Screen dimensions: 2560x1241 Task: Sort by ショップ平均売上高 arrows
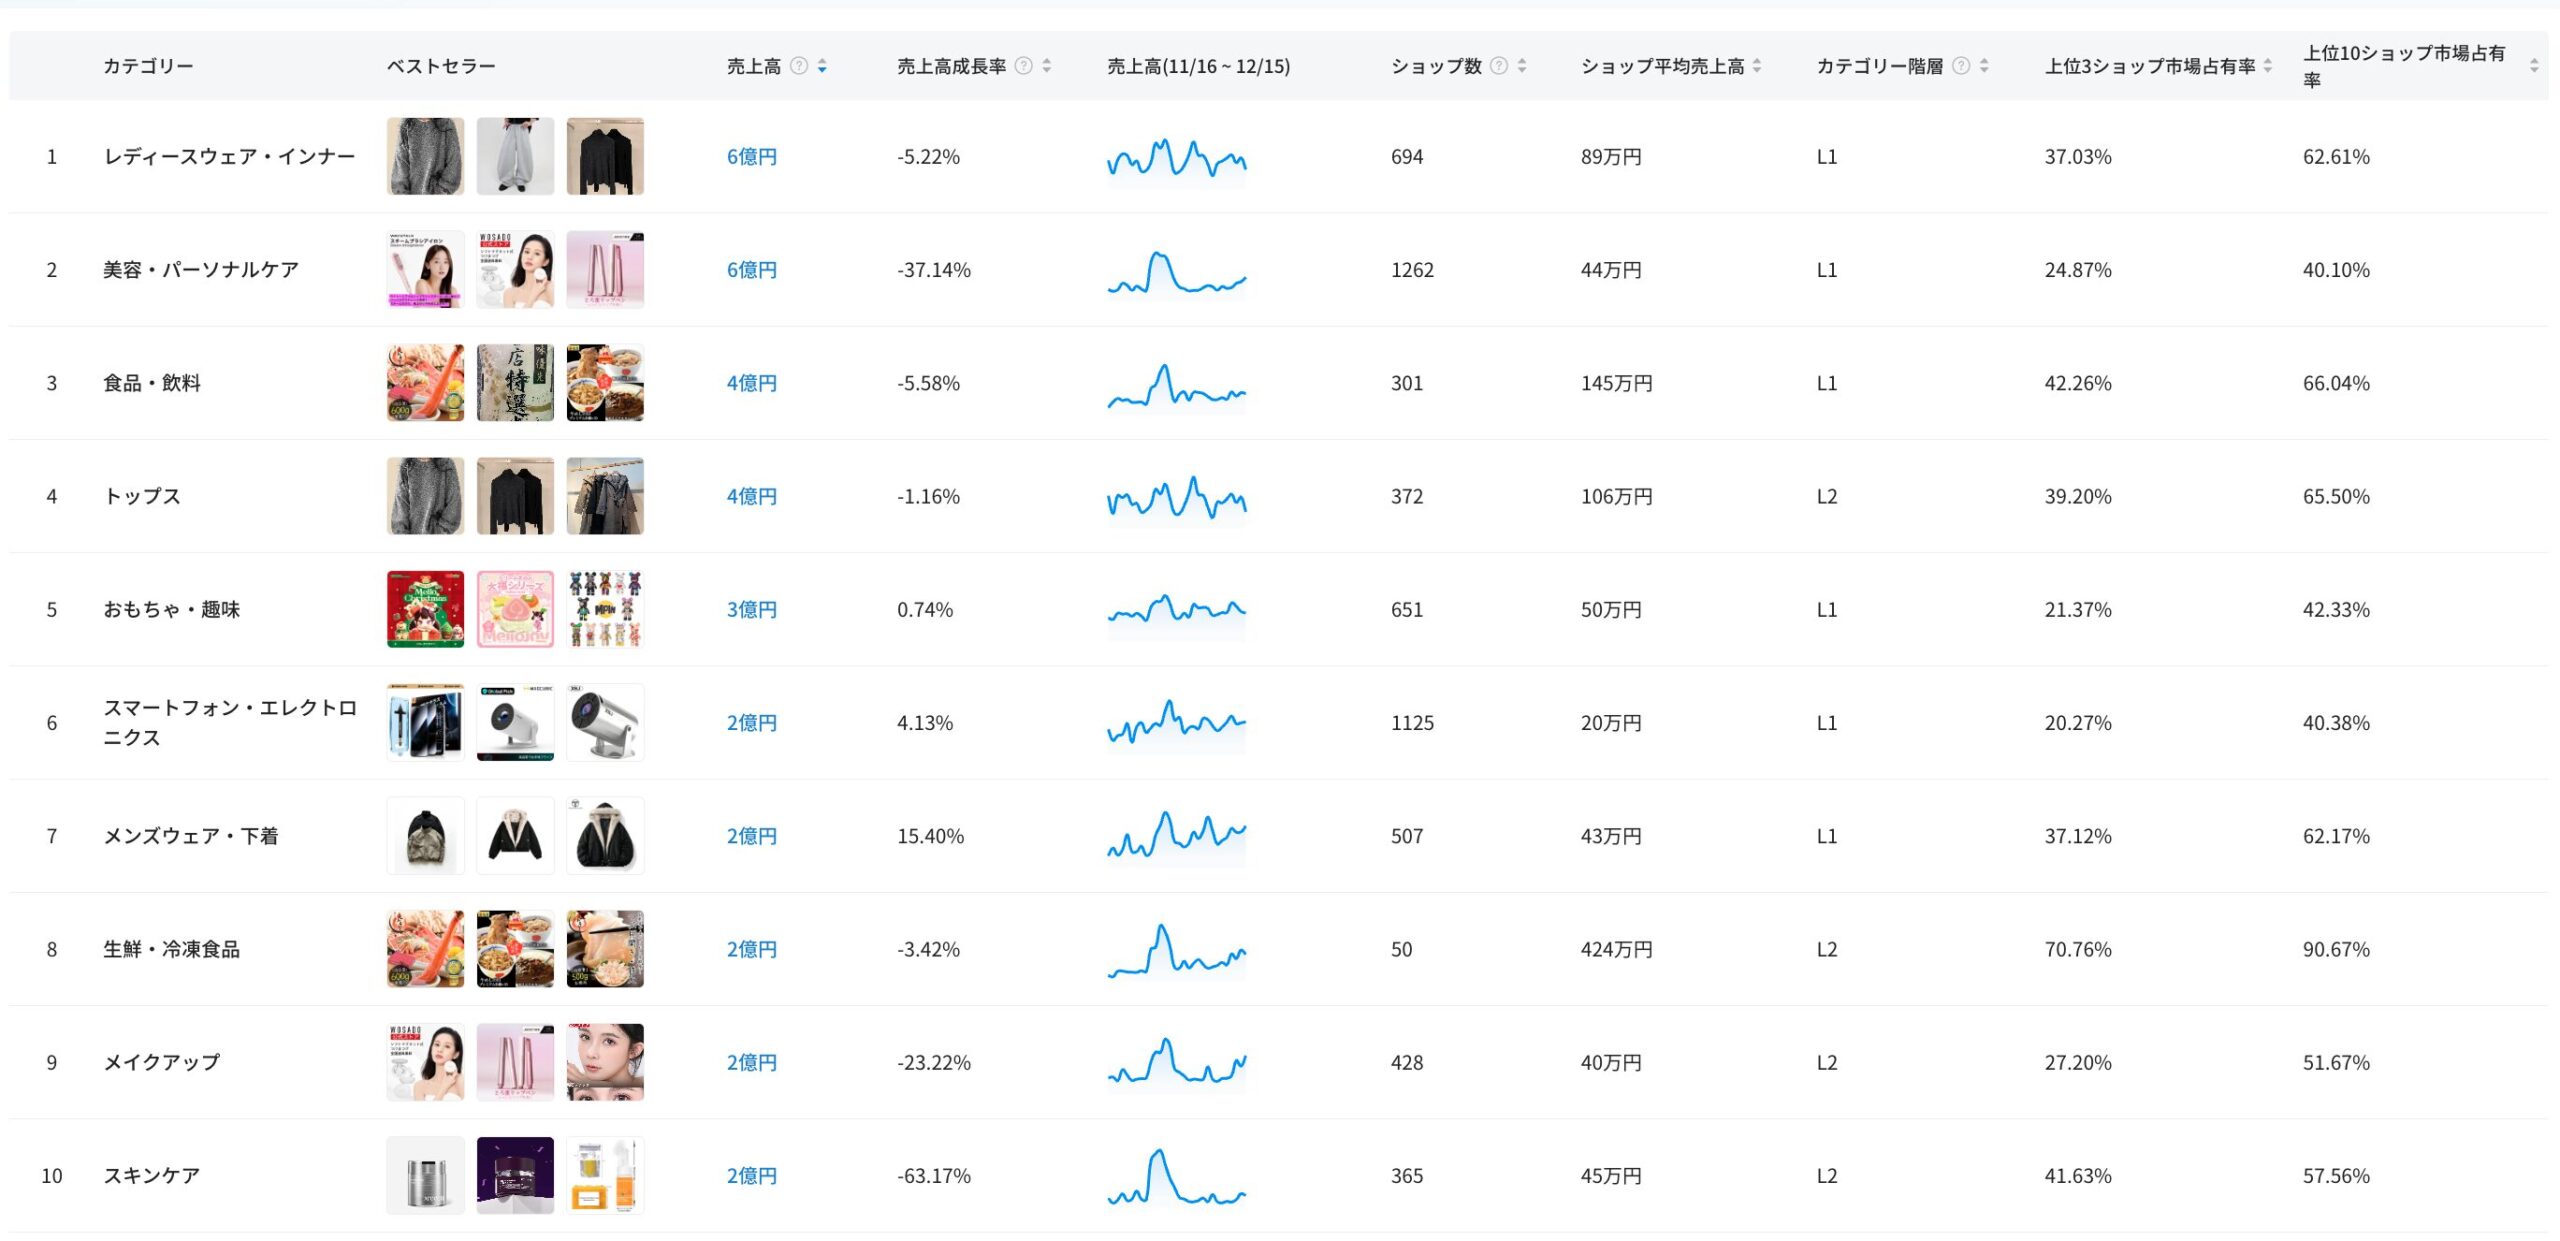(1757, 66)
